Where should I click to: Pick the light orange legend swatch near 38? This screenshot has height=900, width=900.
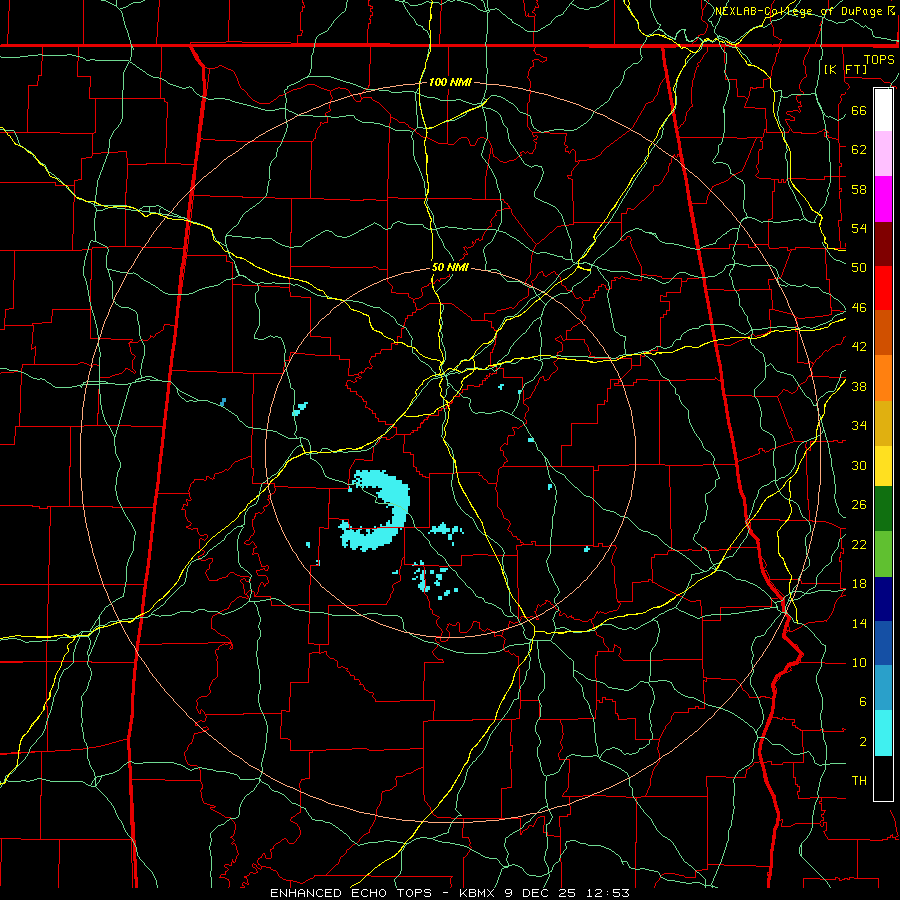pyautogui.click(x=883, y=378)
